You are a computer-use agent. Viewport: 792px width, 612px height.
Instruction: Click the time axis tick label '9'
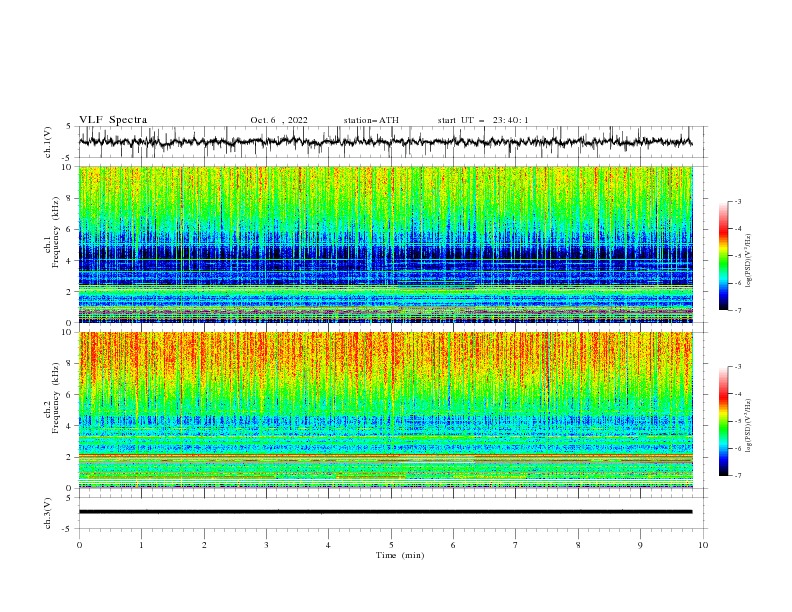tap(640, 545)
